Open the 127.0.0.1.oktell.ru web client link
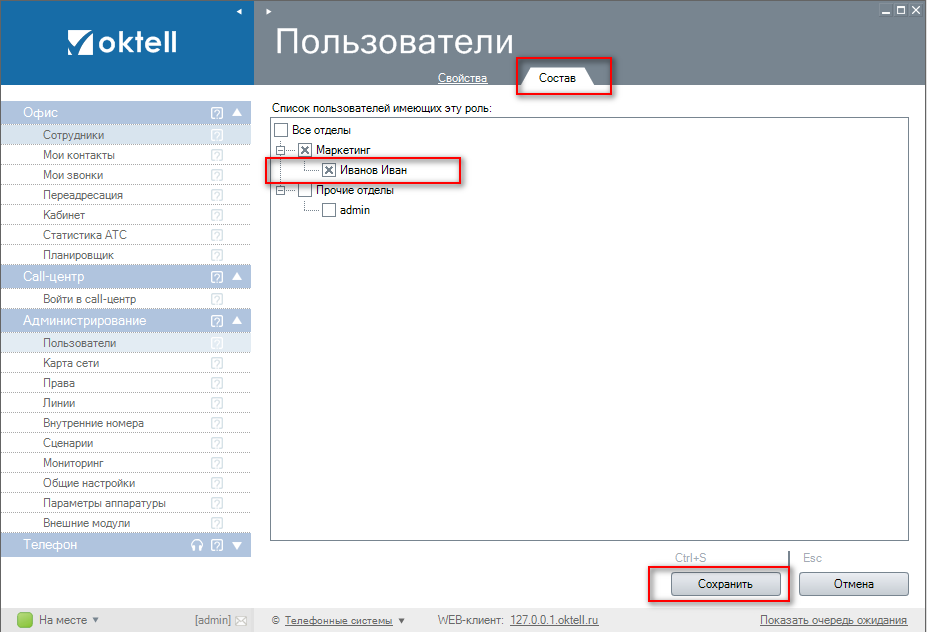 coord(554,620)
